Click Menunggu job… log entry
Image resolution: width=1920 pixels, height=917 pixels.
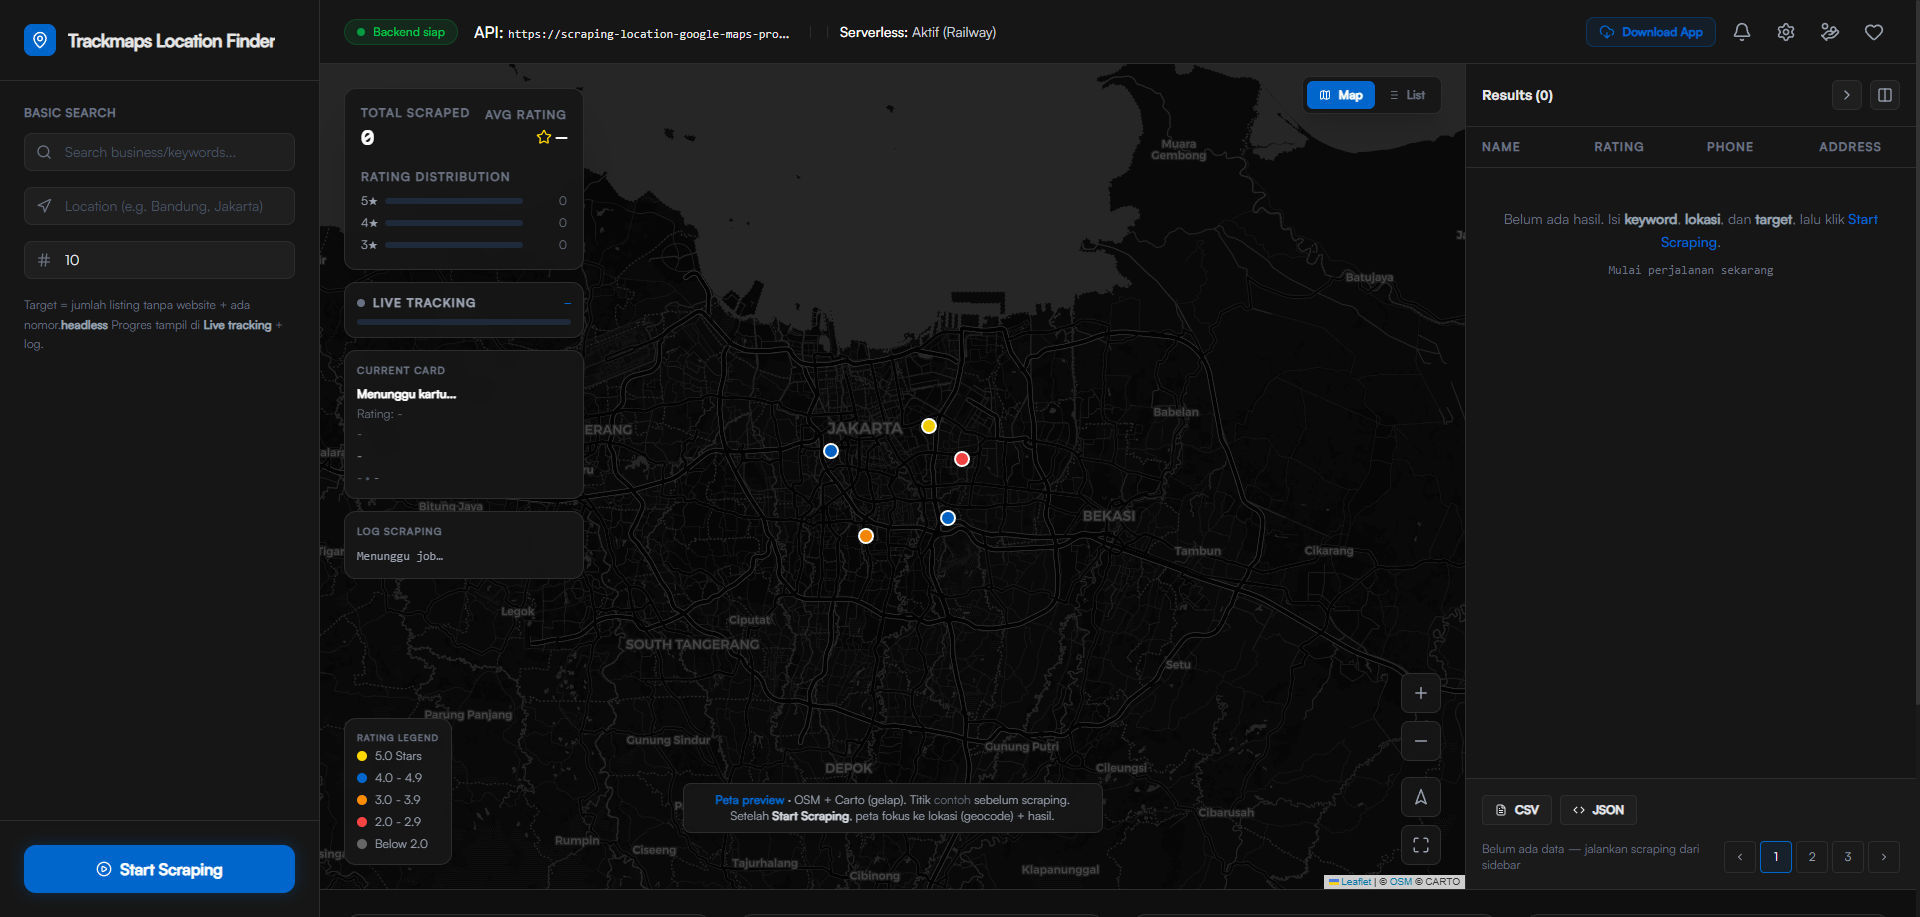(x=400, y=556)
